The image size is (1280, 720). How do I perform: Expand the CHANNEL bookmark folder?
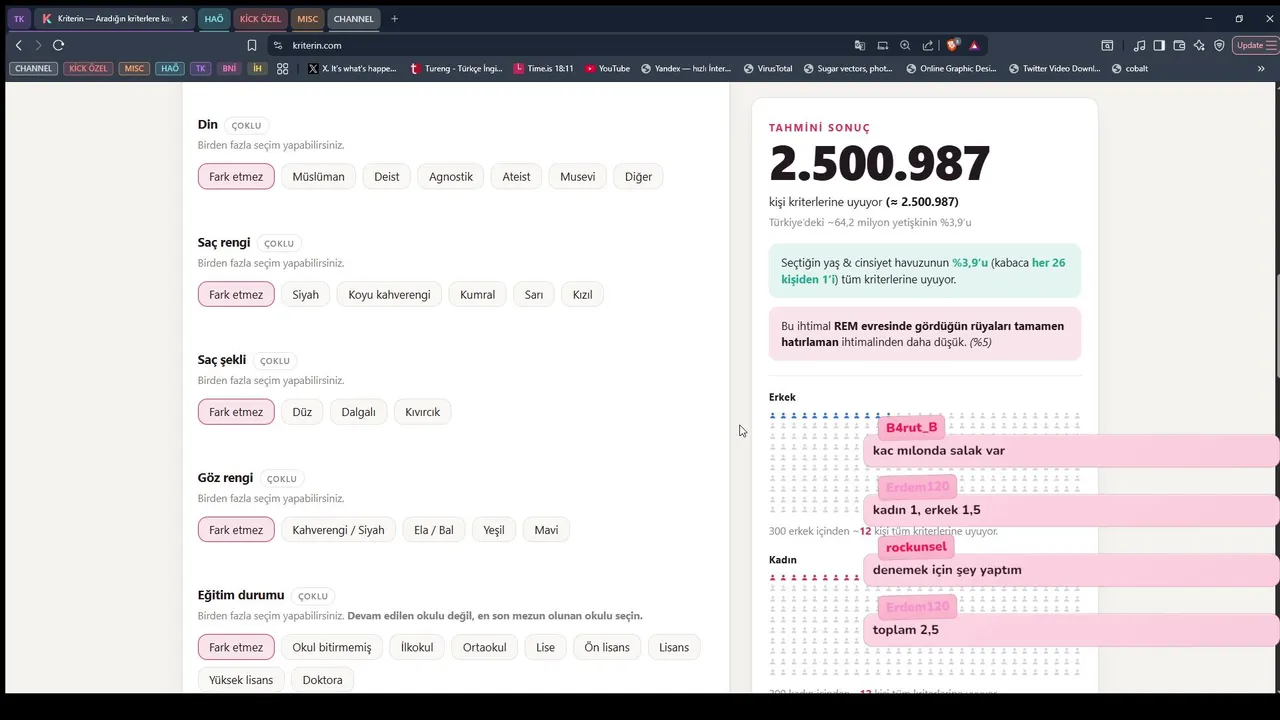tap(33, 69)
